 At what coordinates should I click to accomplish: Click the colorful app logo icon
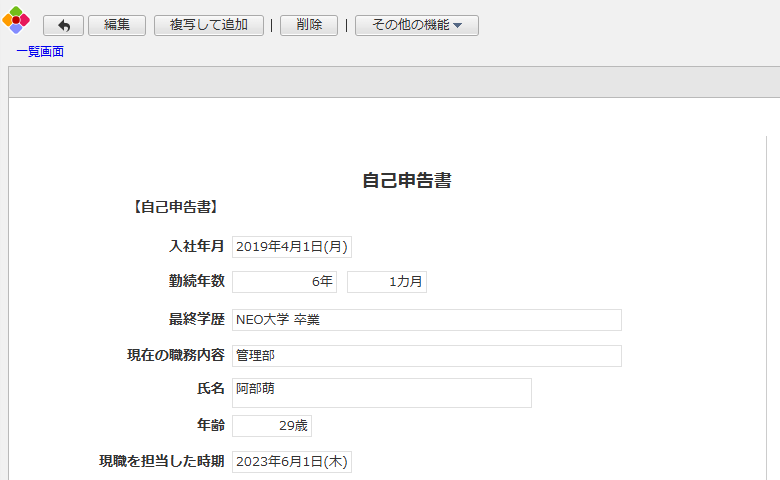coord(16,20)
